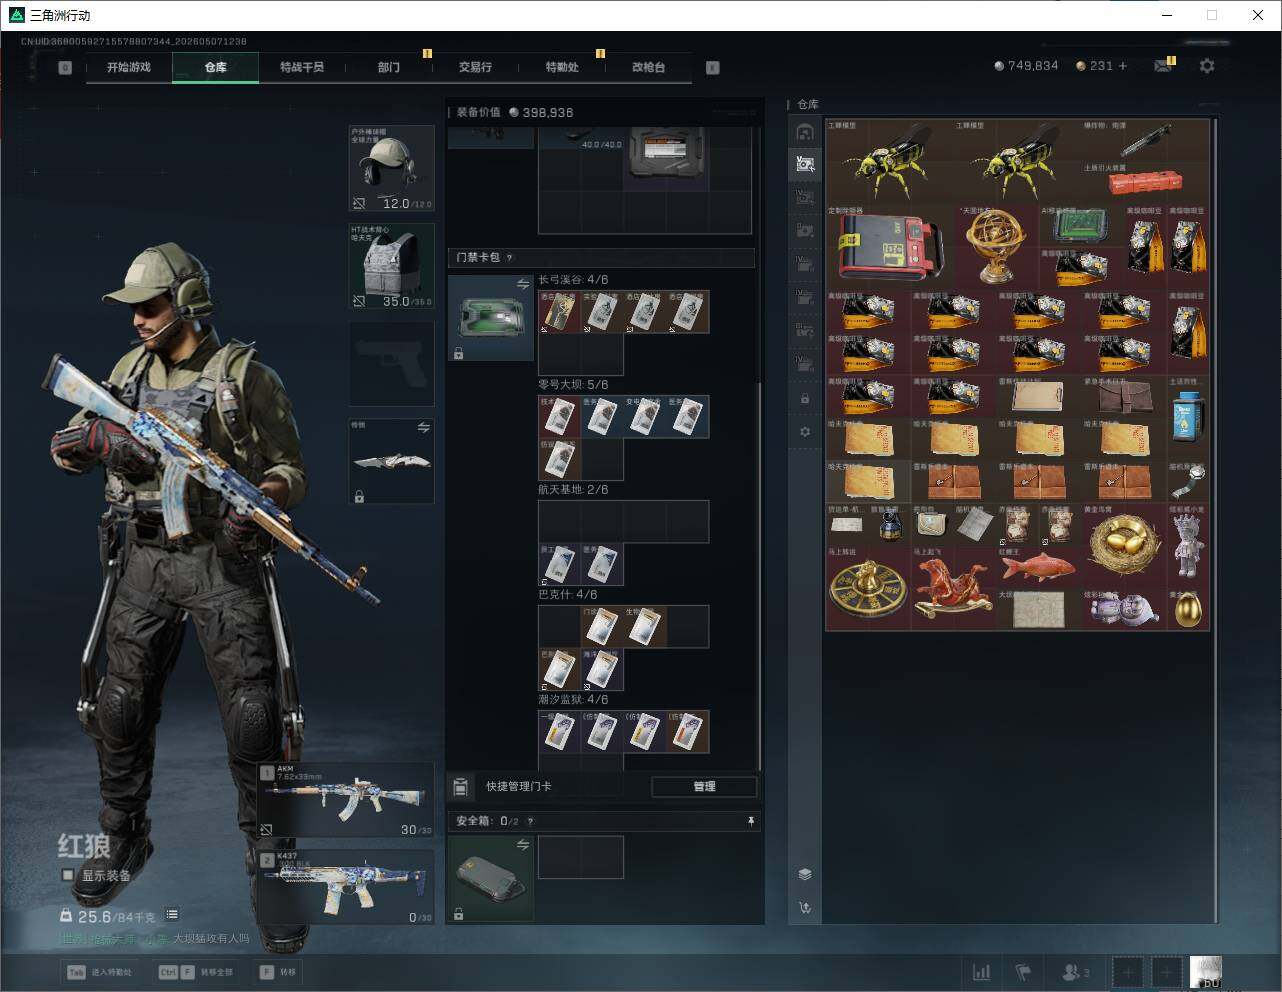The width and height of the screenshot is (1282, 992).
Task: Pin the 安全箱 section with pushpin
Action: point(750,821)
